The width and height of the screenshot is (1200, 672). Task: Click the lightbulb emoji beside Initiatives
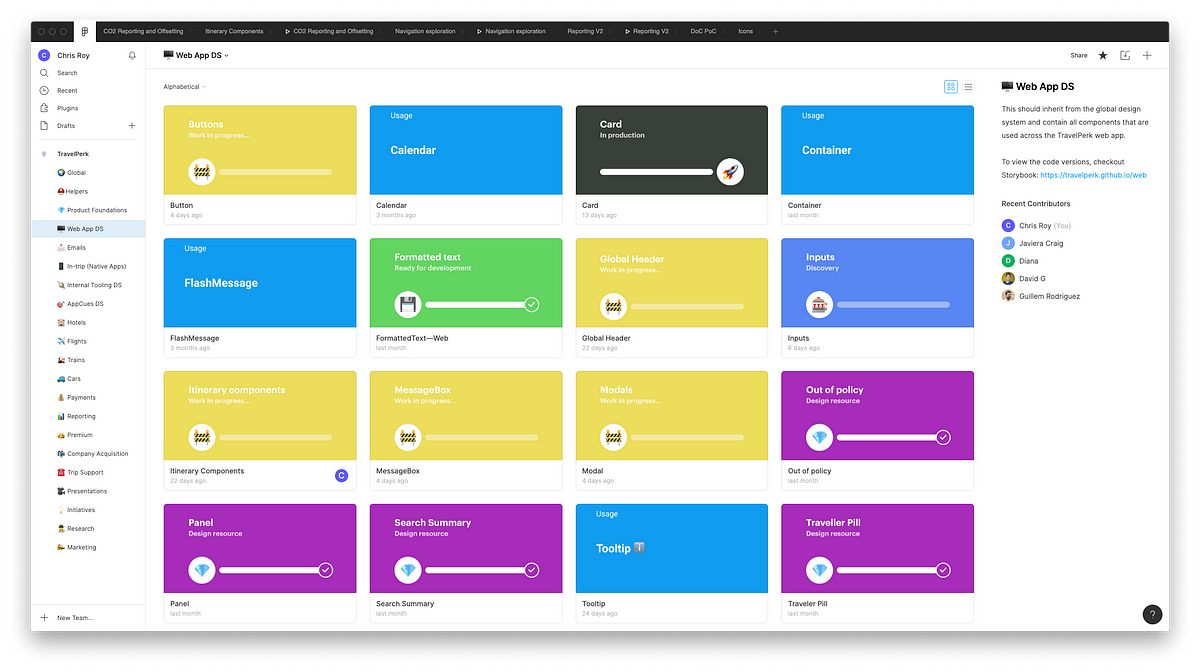point(61,510)
